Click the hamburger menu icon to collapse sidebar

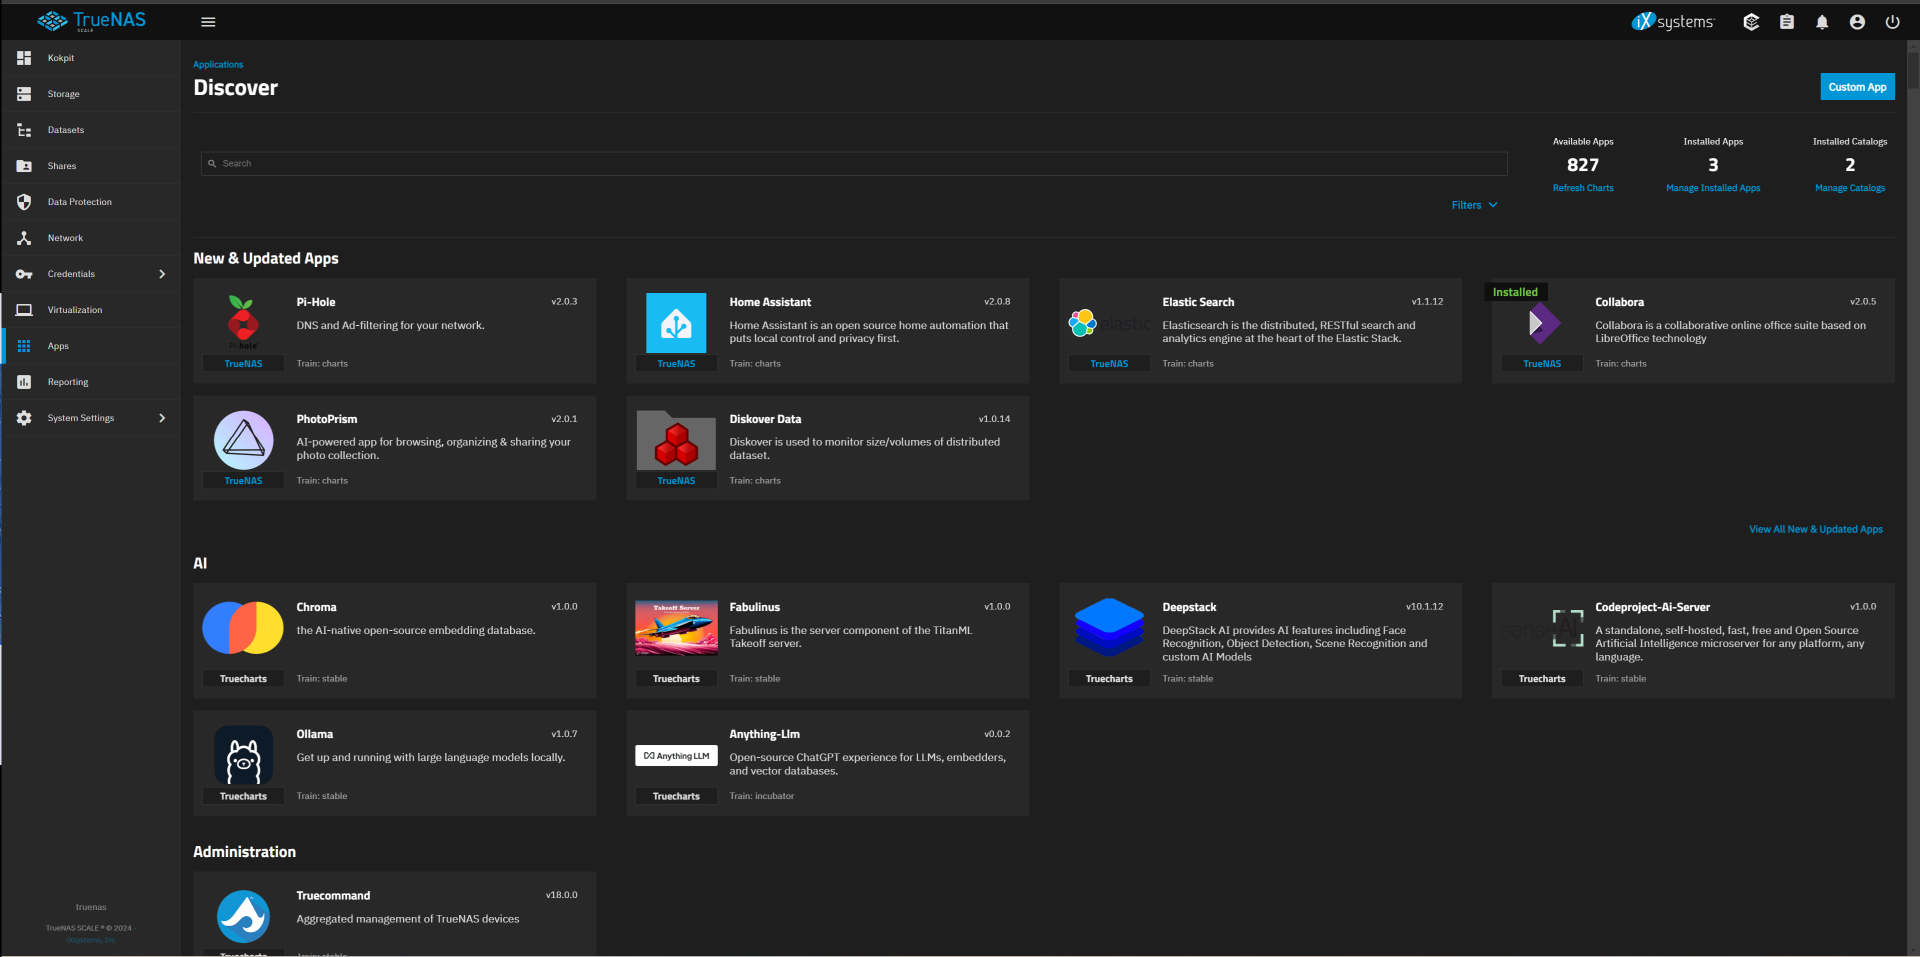pos(208,22)
